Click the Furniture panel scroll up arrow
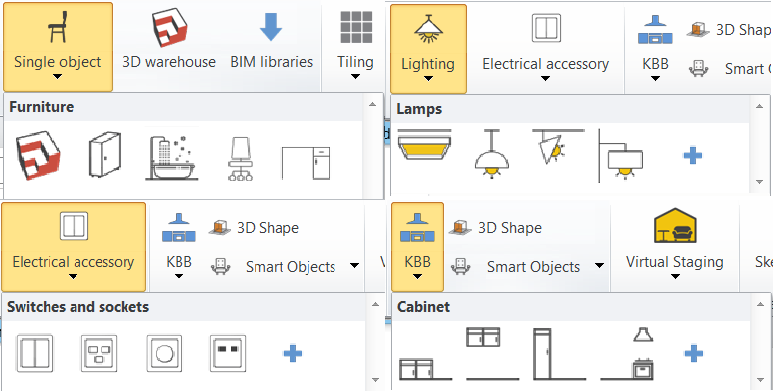 point(373,104)
